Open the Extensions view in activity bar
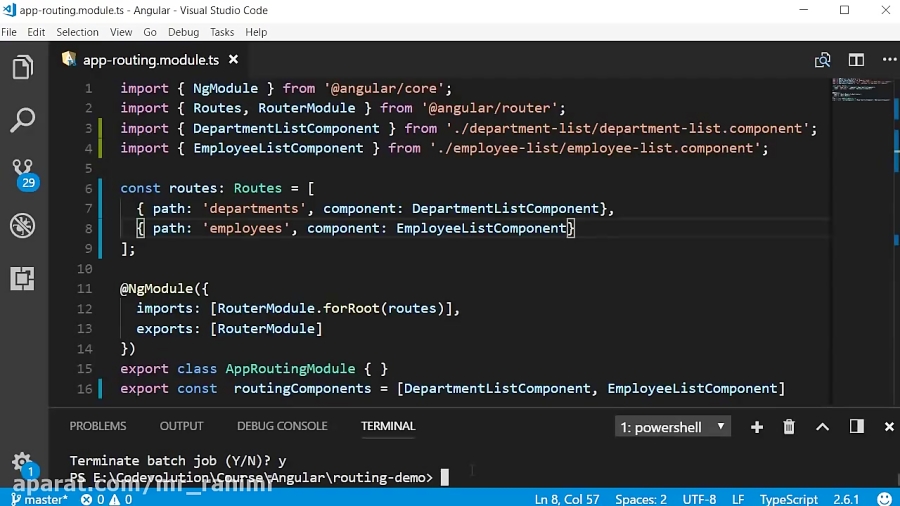Viewport: 900px width, 506px height. [22, 278]
